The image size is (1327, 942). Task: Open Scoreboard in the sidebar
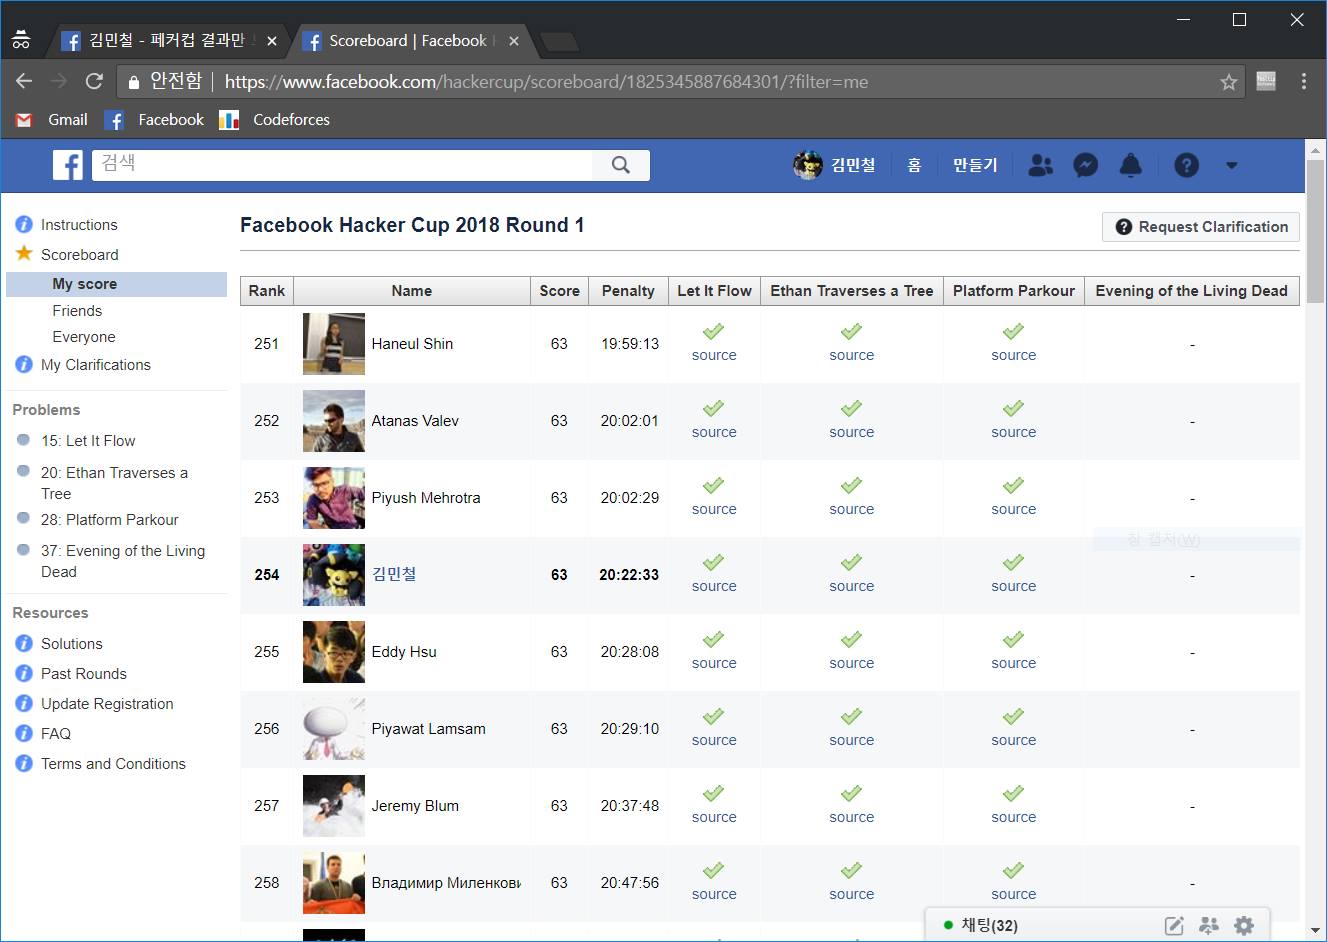(79, 255)
